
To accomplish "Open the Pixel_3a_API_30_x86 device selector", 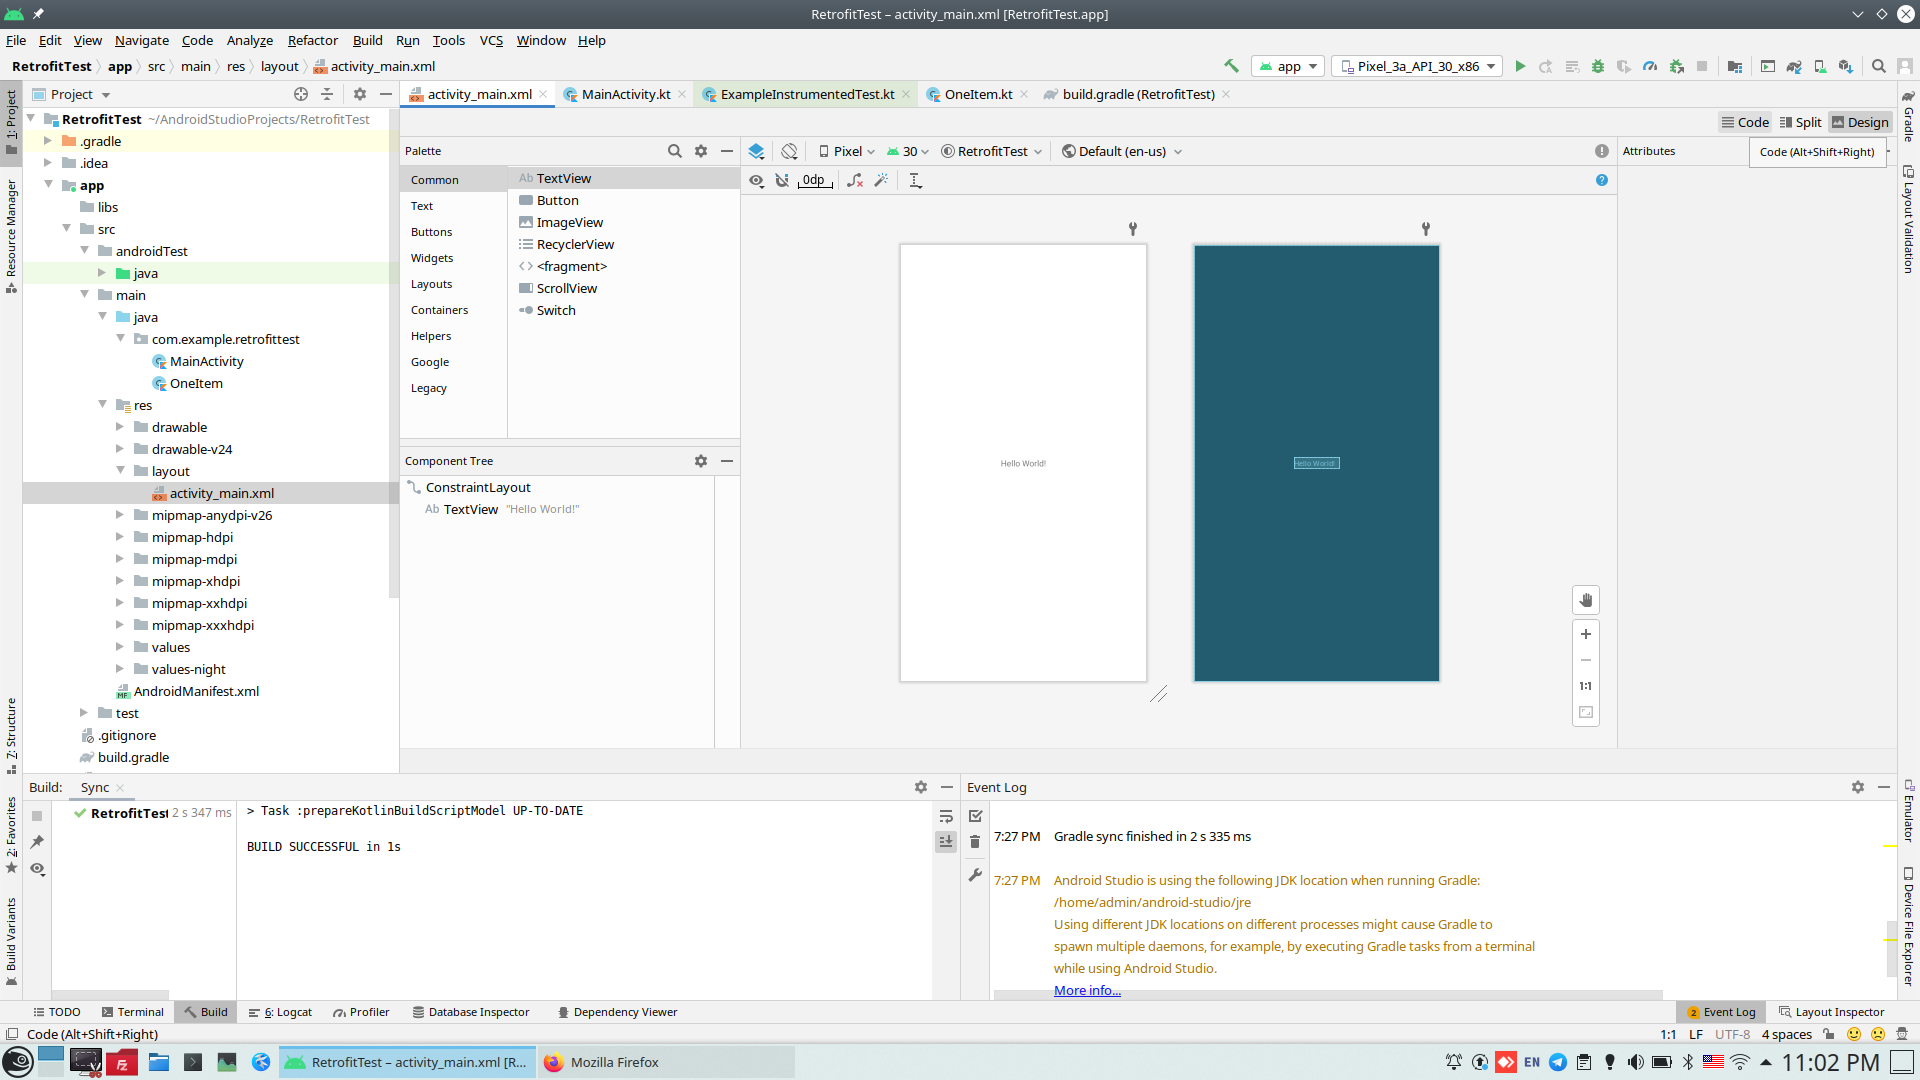I will (x=1418, y=67).
